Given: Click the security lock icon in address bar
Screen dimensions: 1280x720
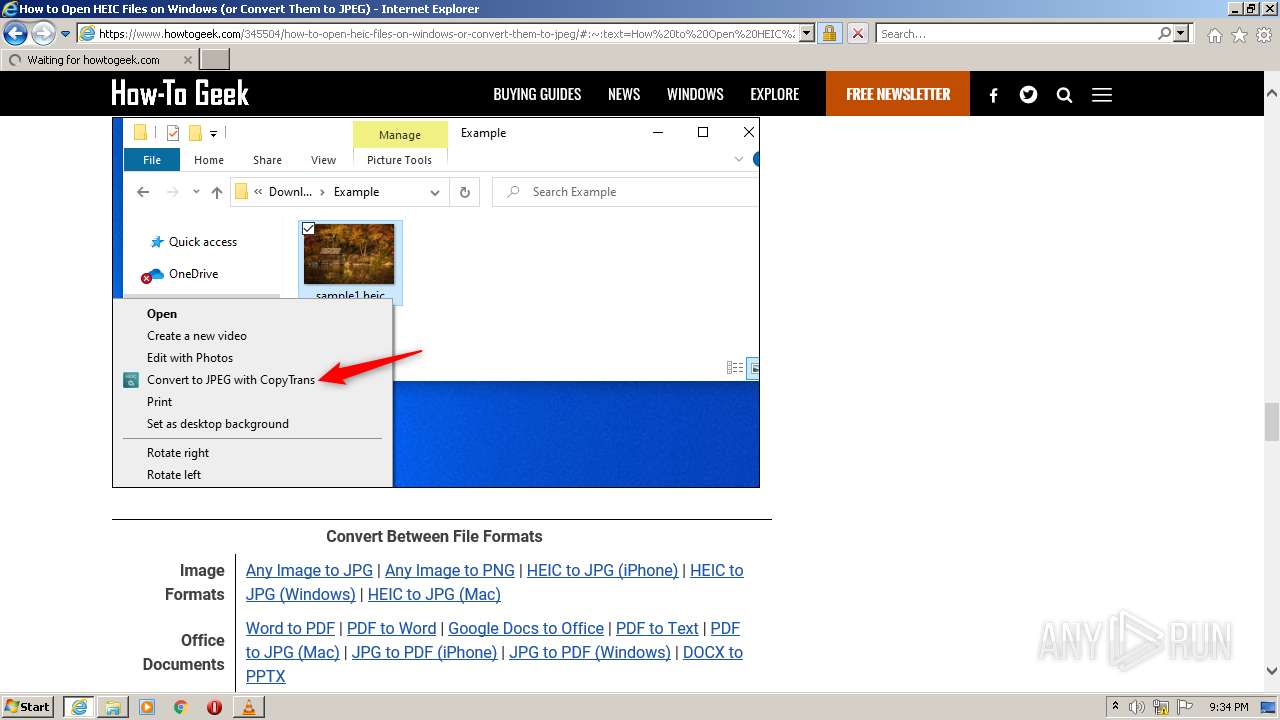Looking at the screenshot, I should 829,34.
